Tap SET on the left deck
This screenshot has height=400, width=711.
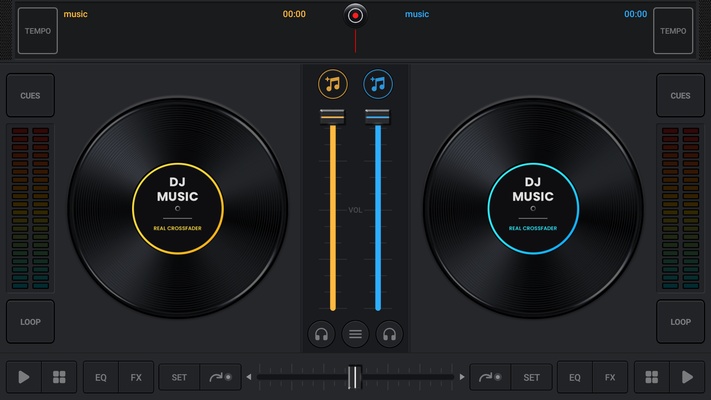pos(179,377)
